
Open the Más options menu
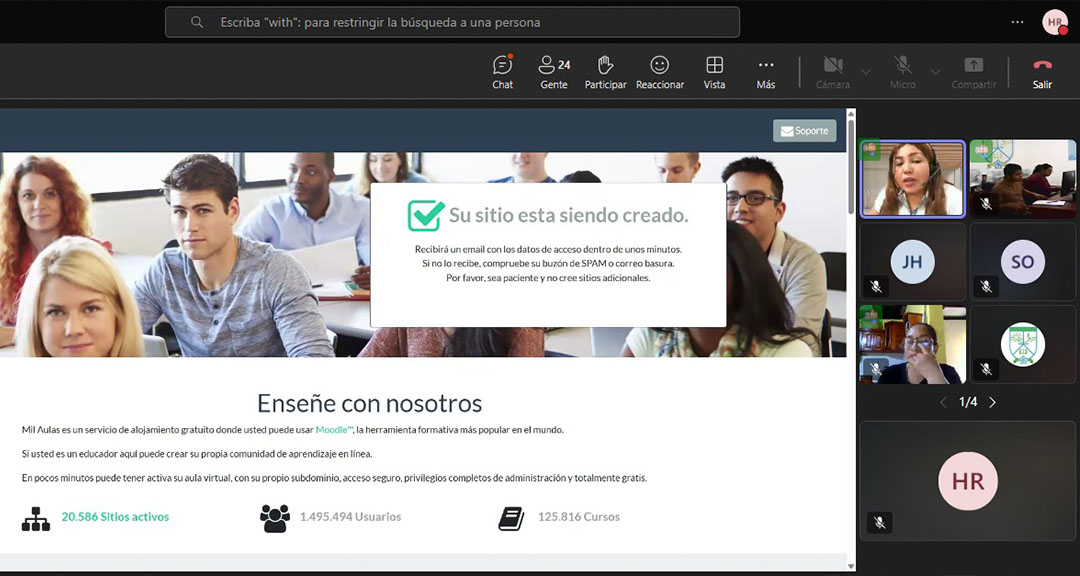point(765,71)
